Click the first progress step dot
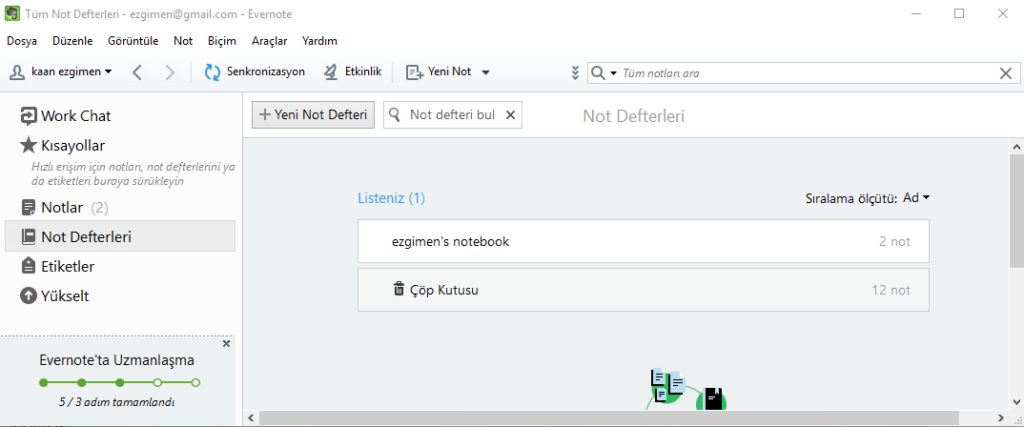The image size is (1024, 427). click(43, 383)
